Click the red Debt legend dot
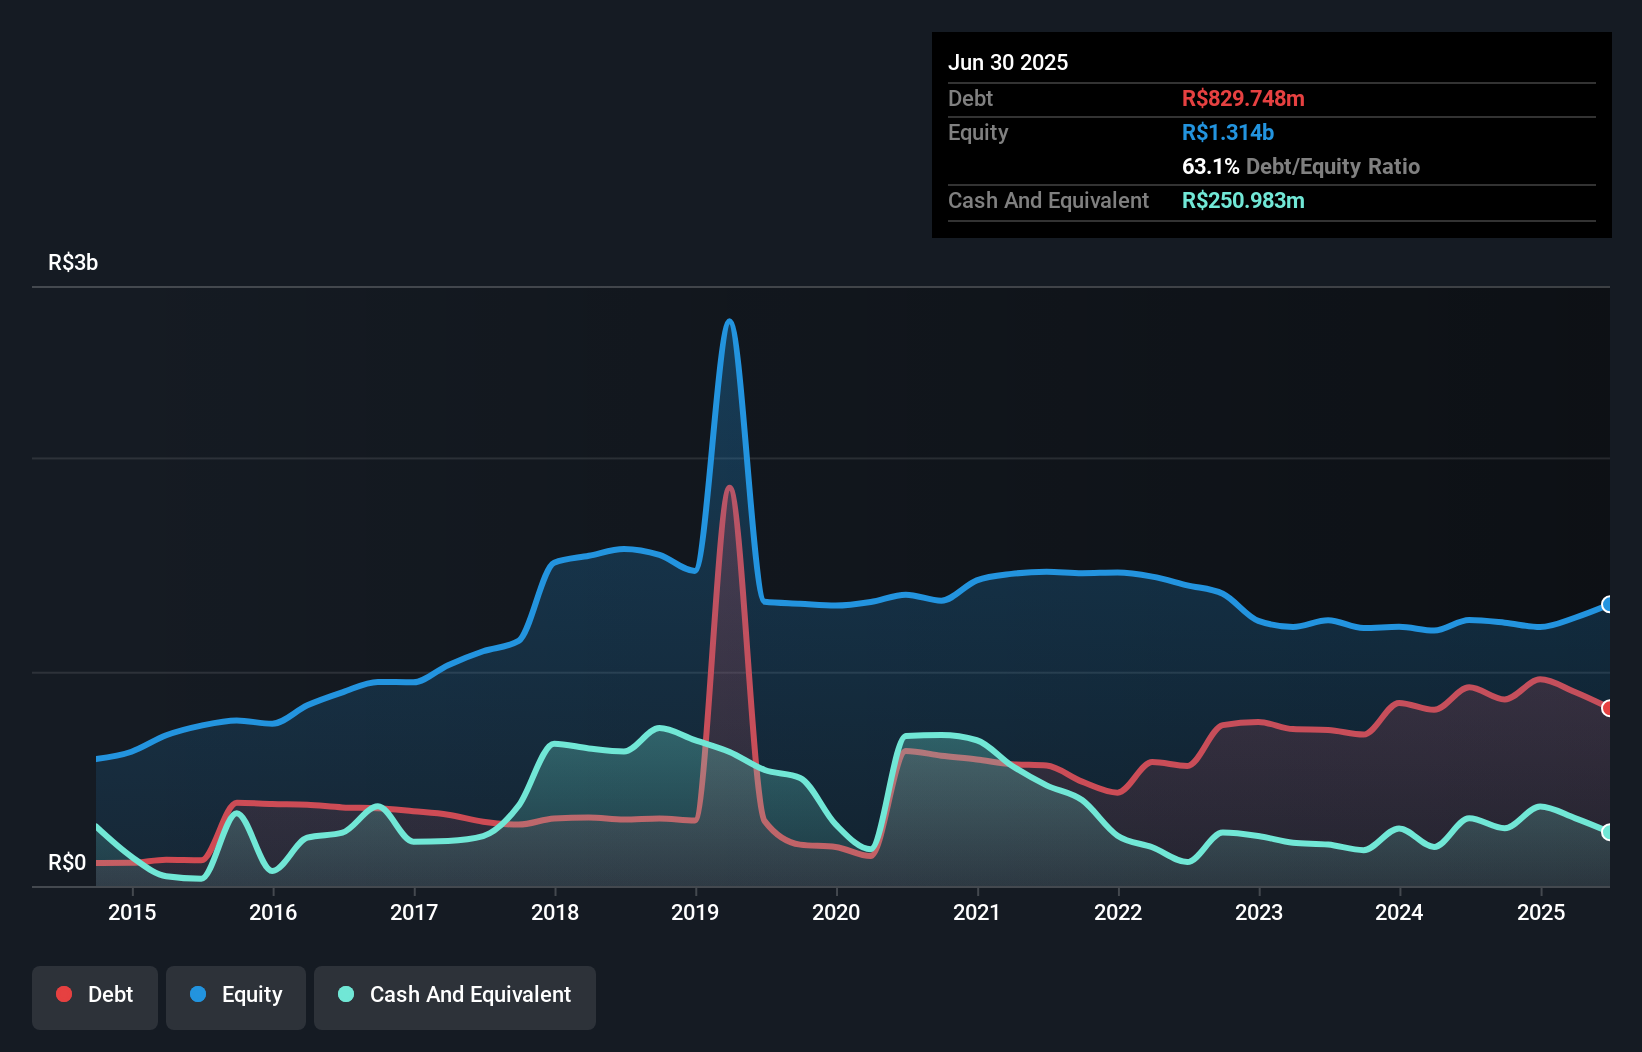Screen dimensions: 1642x1052 (62, 994)
